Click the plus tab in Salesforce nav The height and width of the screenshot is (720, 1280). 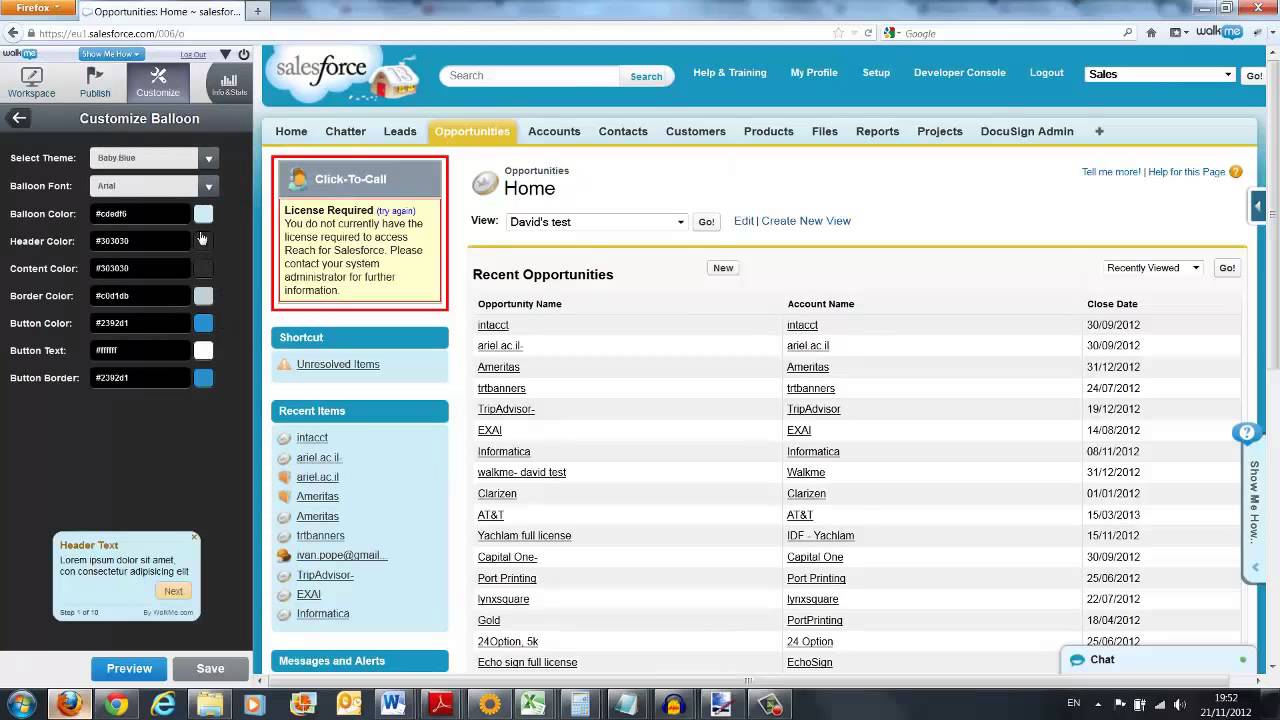click(x=1099, y=131)
